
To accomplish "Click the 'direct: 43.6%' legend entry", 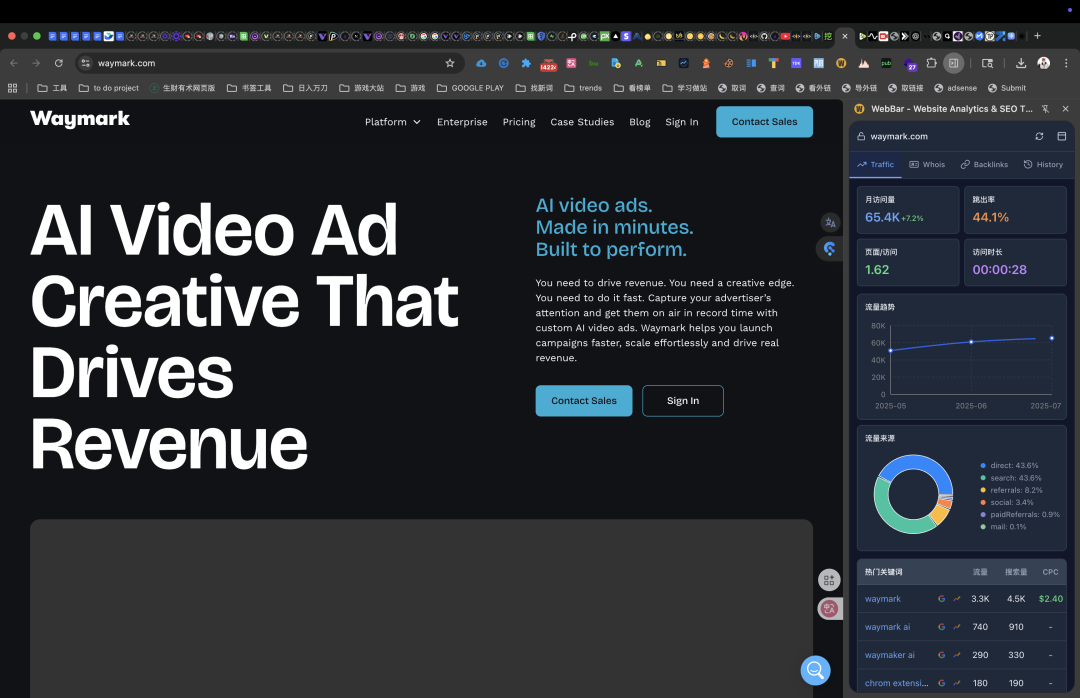I will (1009, 466).
